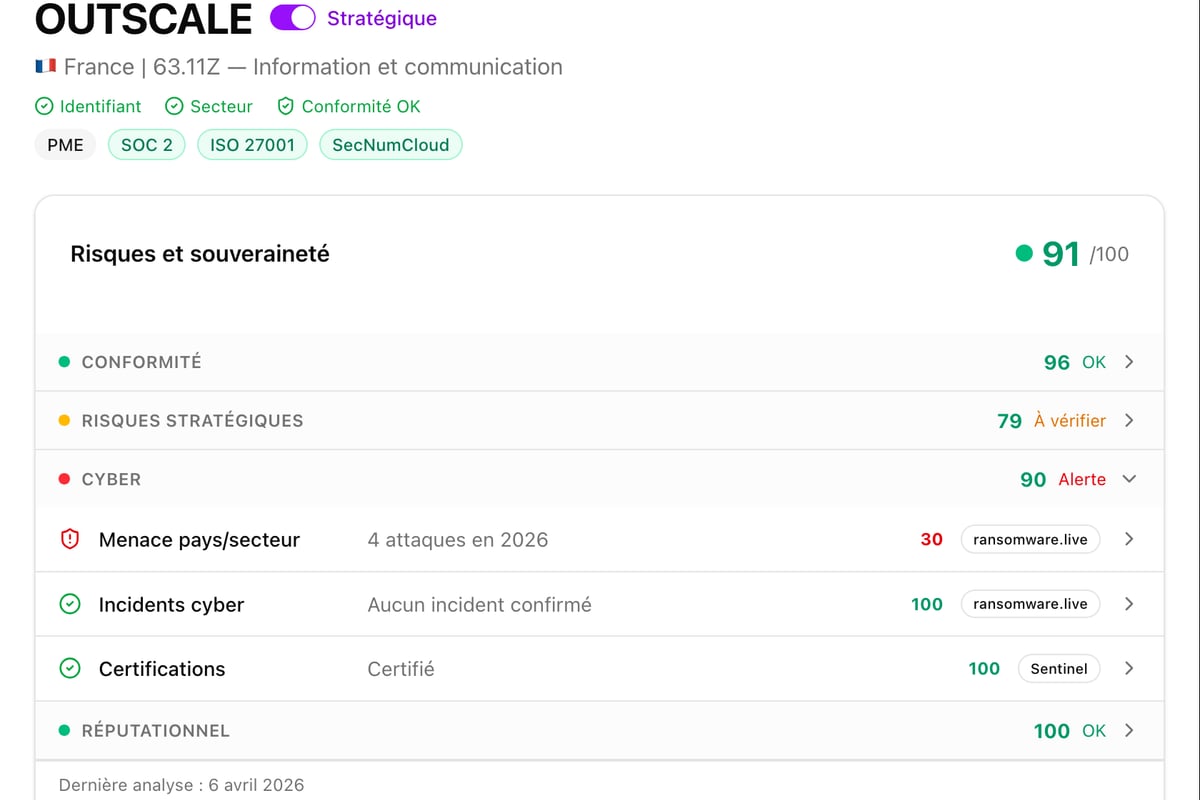1200x800 pixels.
Task: Click the Conformité OK shield icon
Action: [x=286, y=106]
